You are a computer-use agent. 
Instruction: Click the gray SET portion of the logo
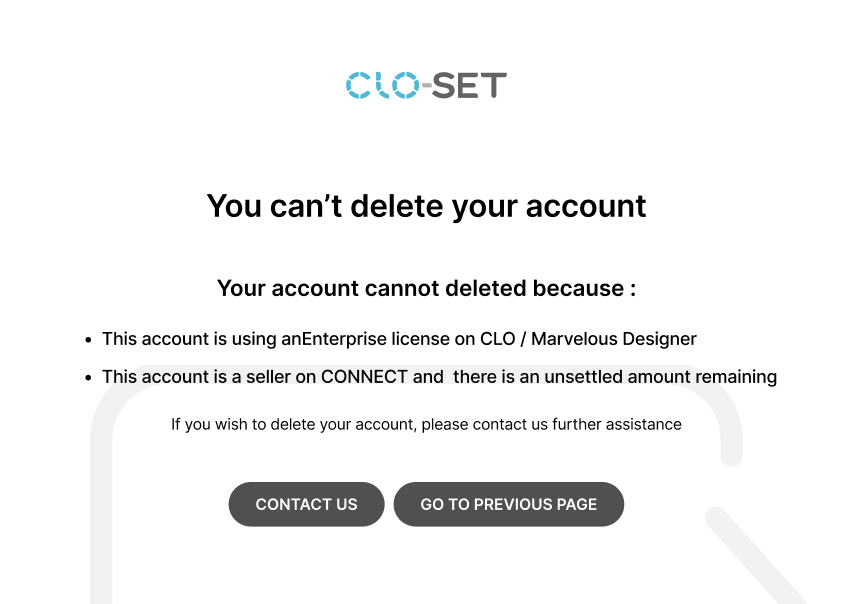click(469, 85)
